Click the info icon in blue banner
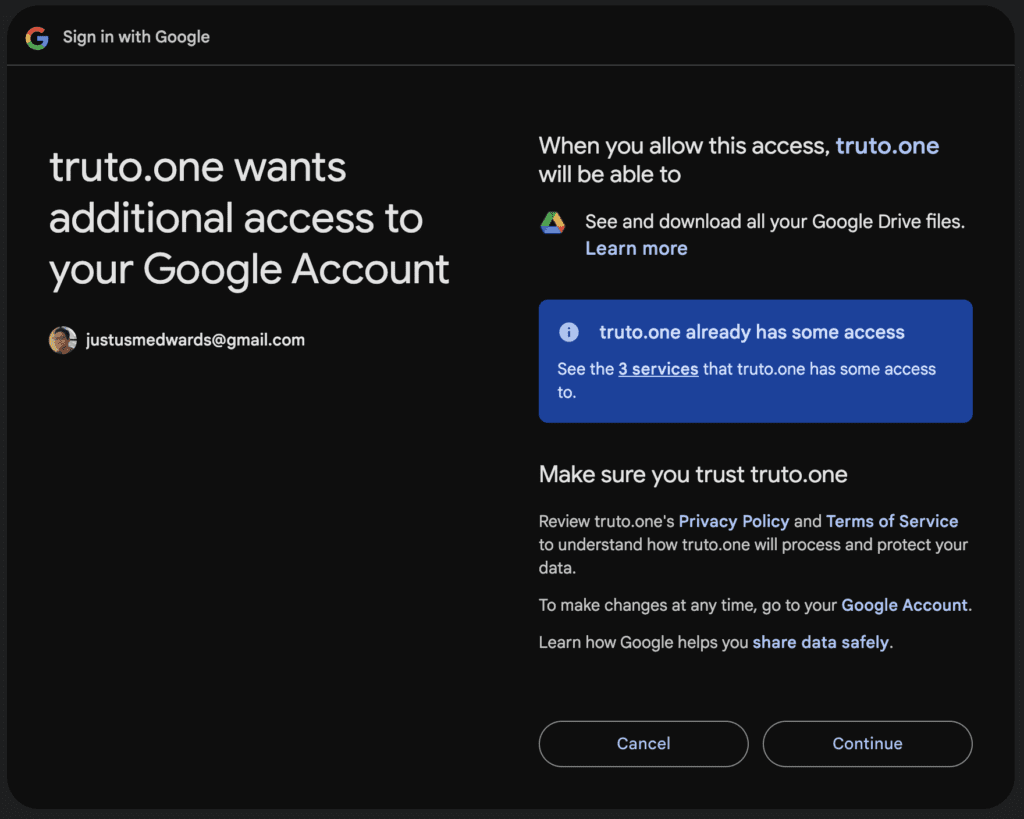 point(568,332)
